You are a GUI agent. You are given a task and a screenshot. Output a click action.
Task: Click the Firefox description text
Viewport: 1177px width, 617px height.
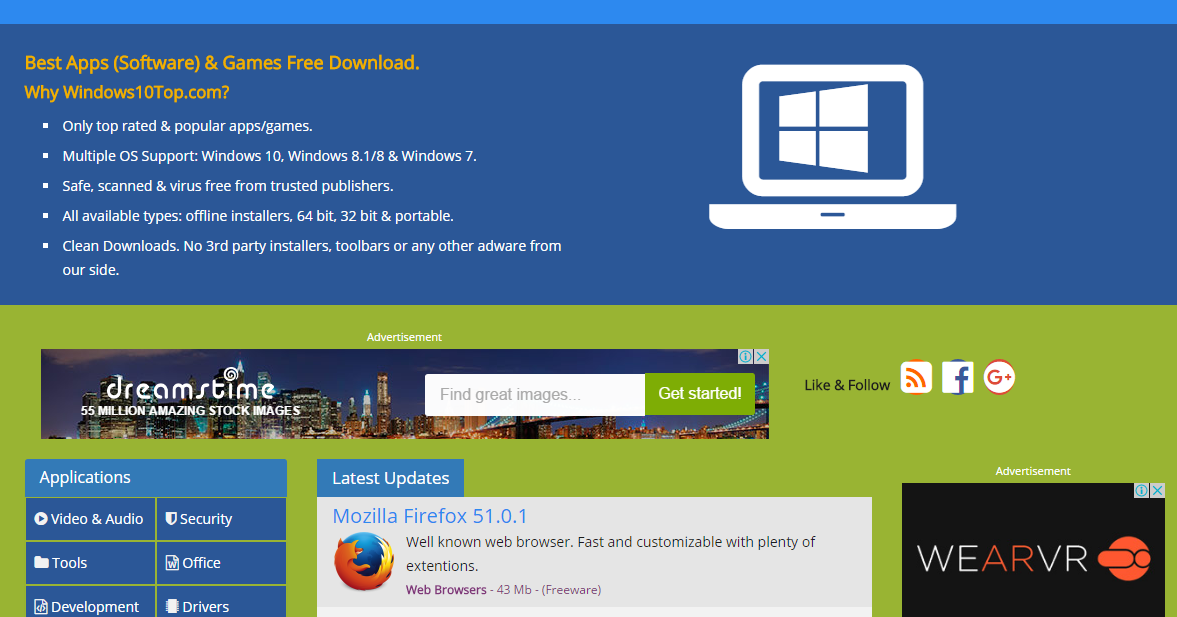click(610, 554)
